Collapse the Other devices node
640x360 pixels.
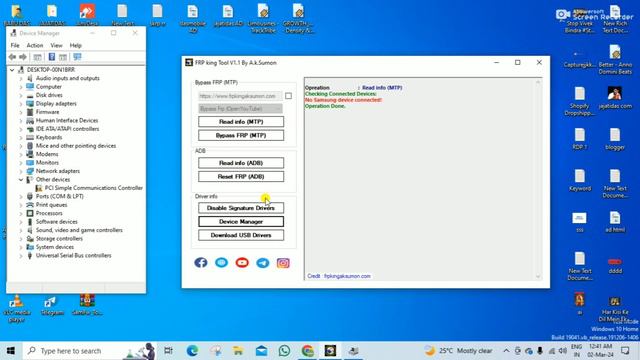[21, 180]
